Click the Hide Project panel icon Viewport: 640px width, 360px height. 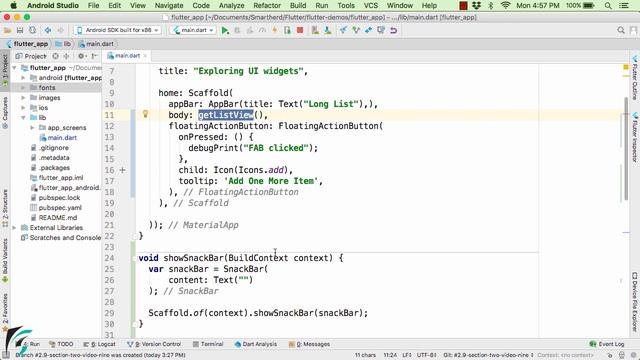pos(94,56)
